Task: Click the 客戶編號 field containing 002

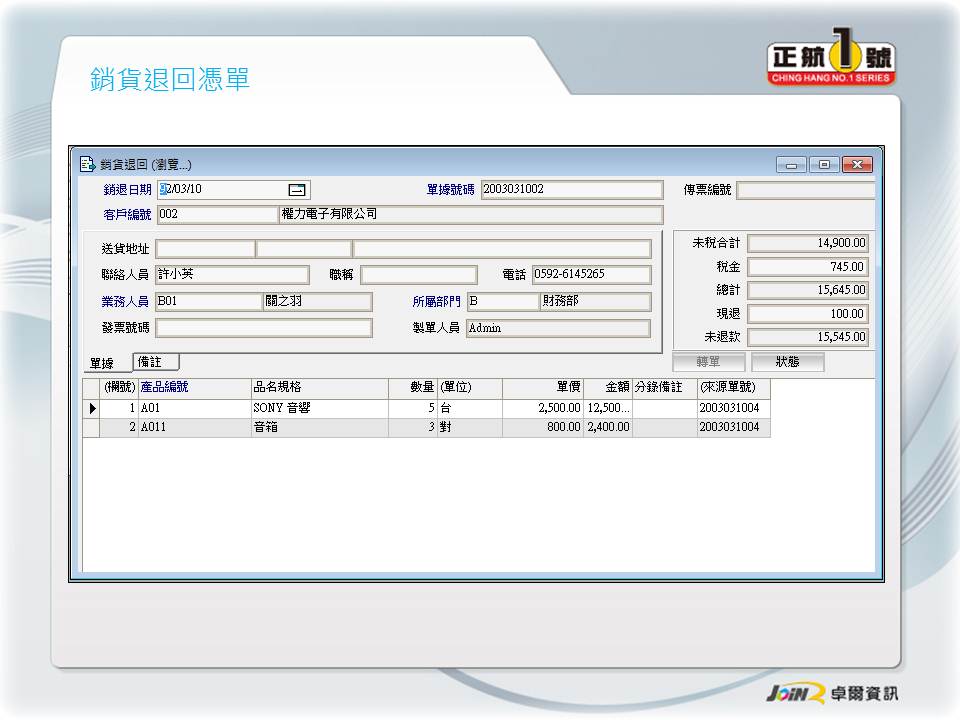Action: pyautogui.click(x=216, y=214)
